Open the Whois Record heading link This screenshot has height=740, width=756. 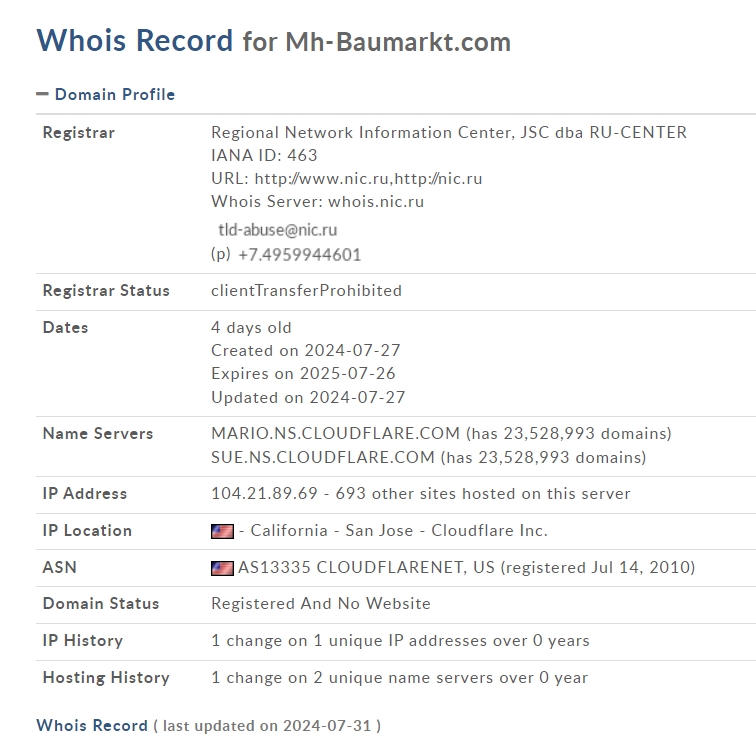tap(92, 725)
